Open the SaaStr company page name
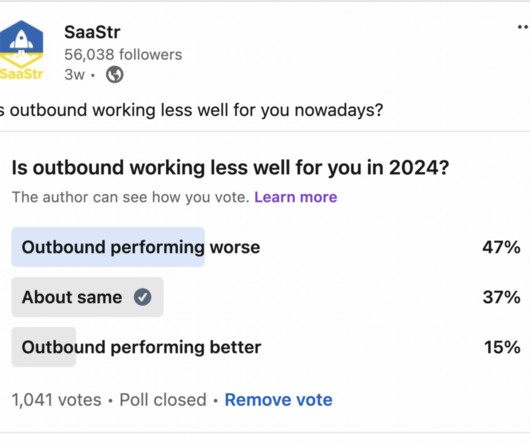Viewport: 530px width, 442px height. click(x=92, y=32)
